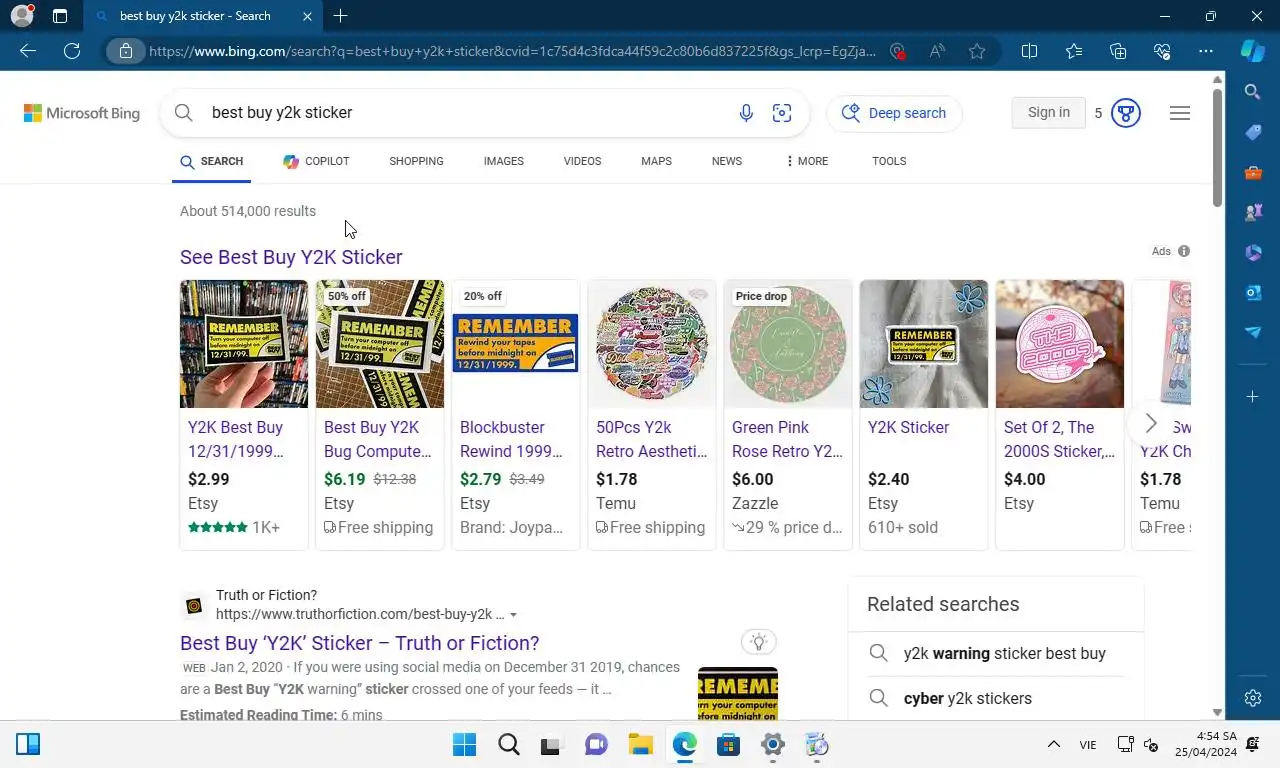Screen dimensions: 1280x768
Task: Open Browser essentials heart icon
Action: click(x=1162, y=51)
